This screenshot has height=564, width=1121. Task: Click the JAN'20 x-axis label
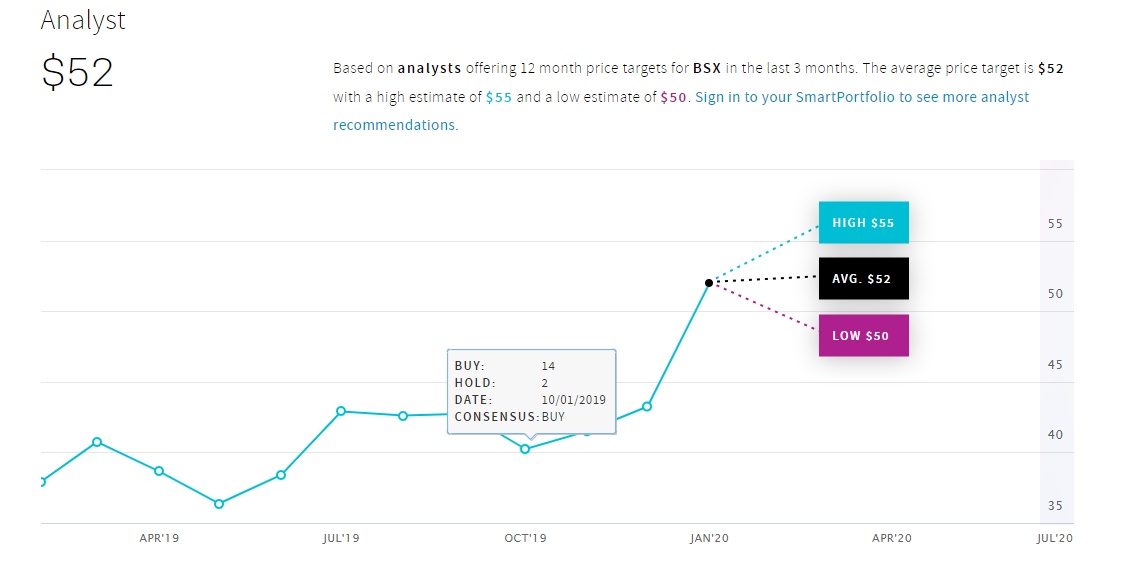tap(709, 538)
